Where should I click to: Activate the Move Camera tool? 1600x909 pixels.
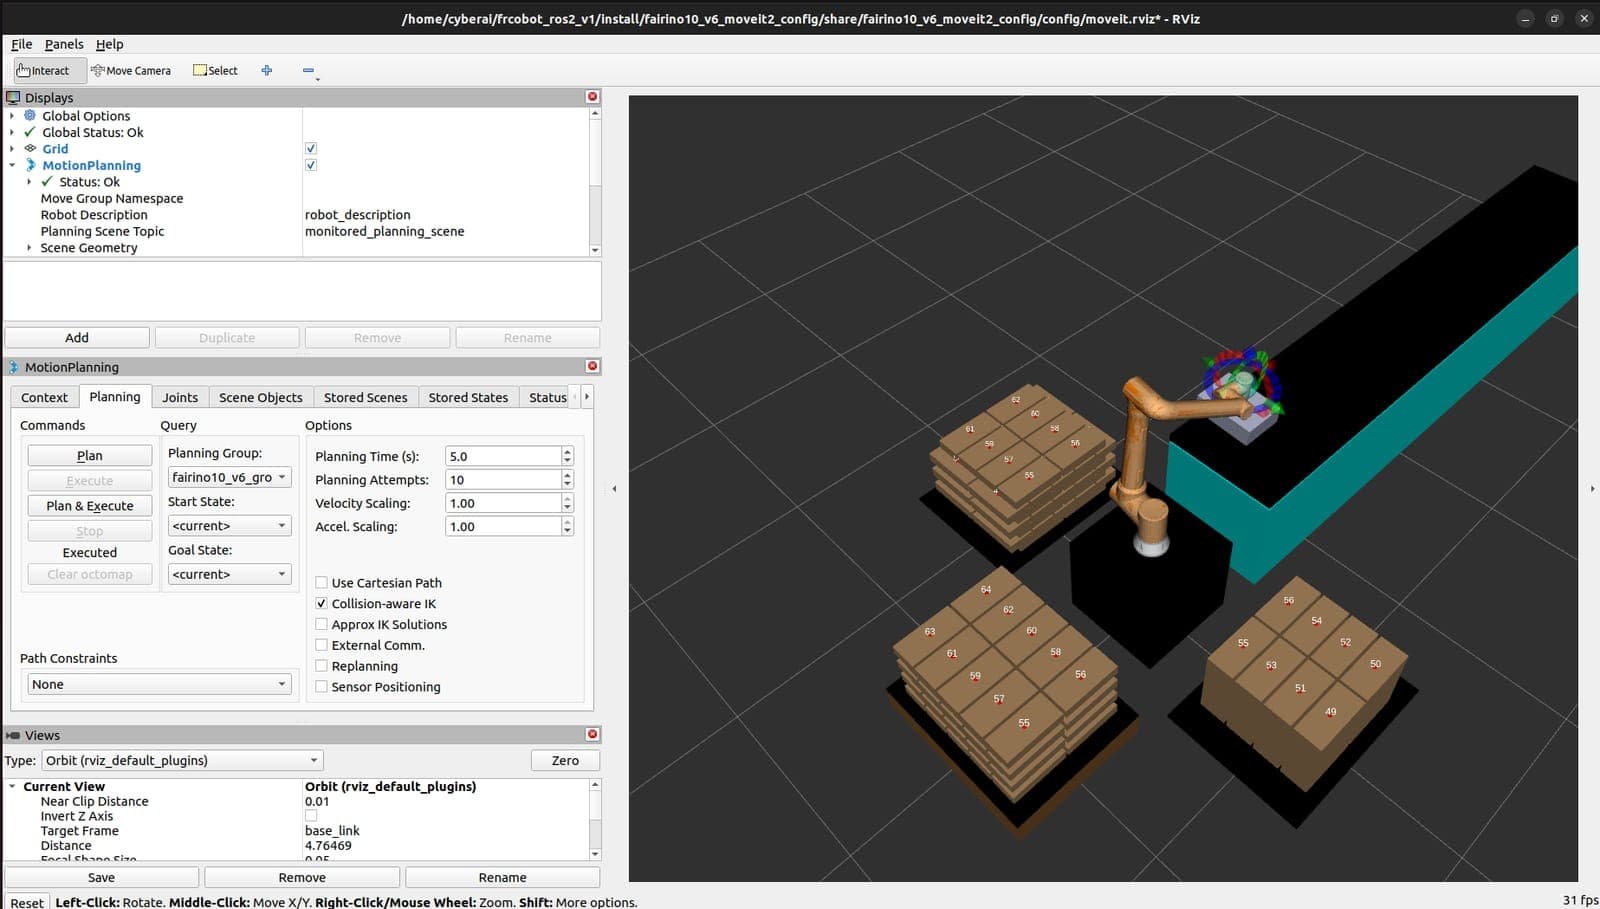(131, 70)
